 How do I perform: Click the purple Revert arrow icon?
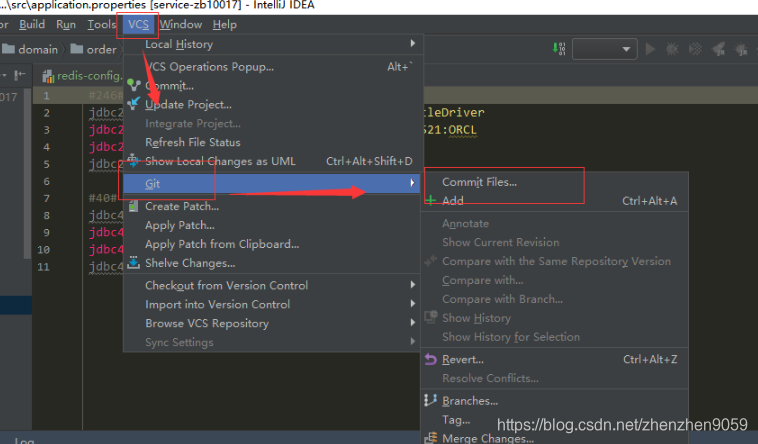430,359
